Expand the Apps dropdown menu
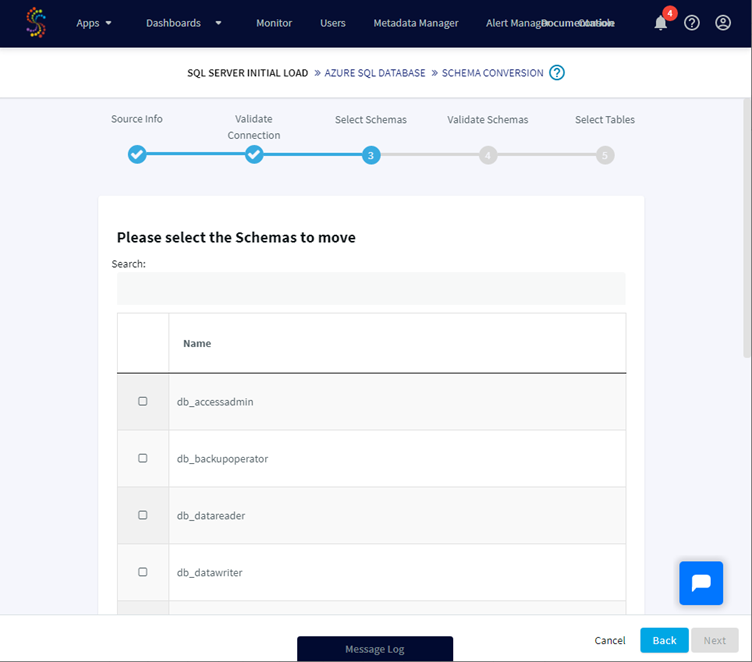 point(94,23)
